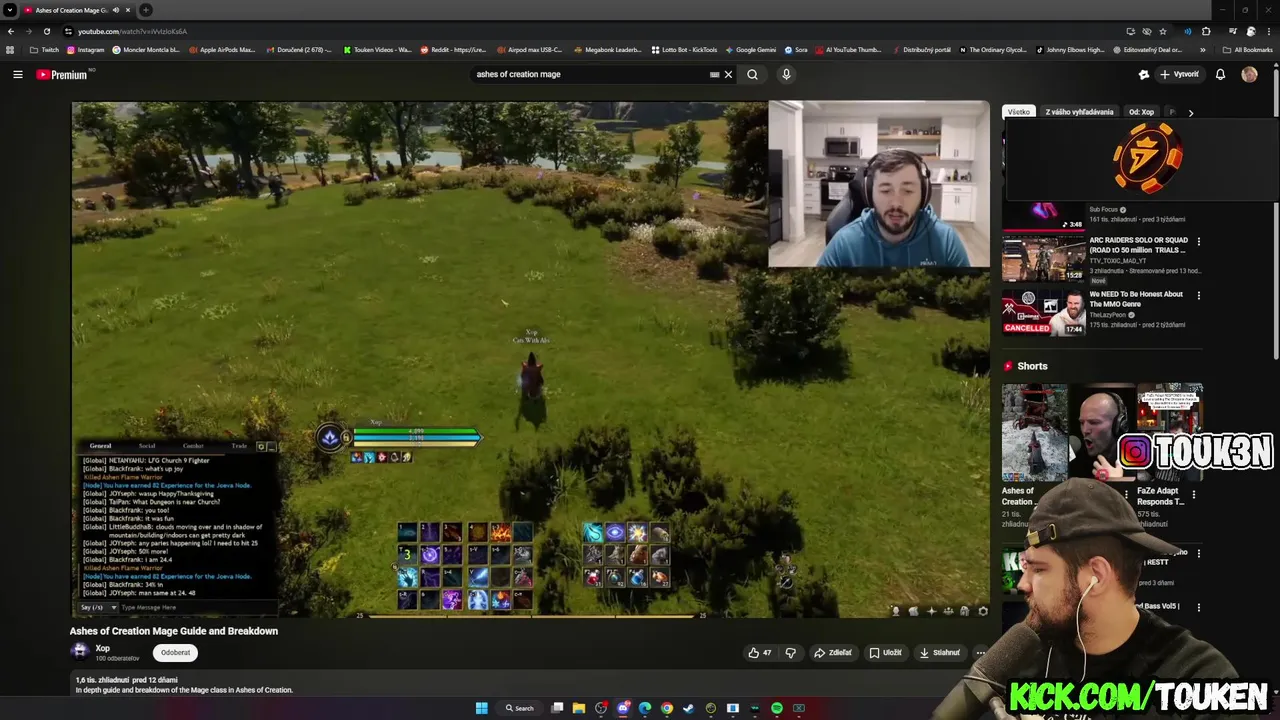Go back with the browser back arrow

click(x=10, y=31)
